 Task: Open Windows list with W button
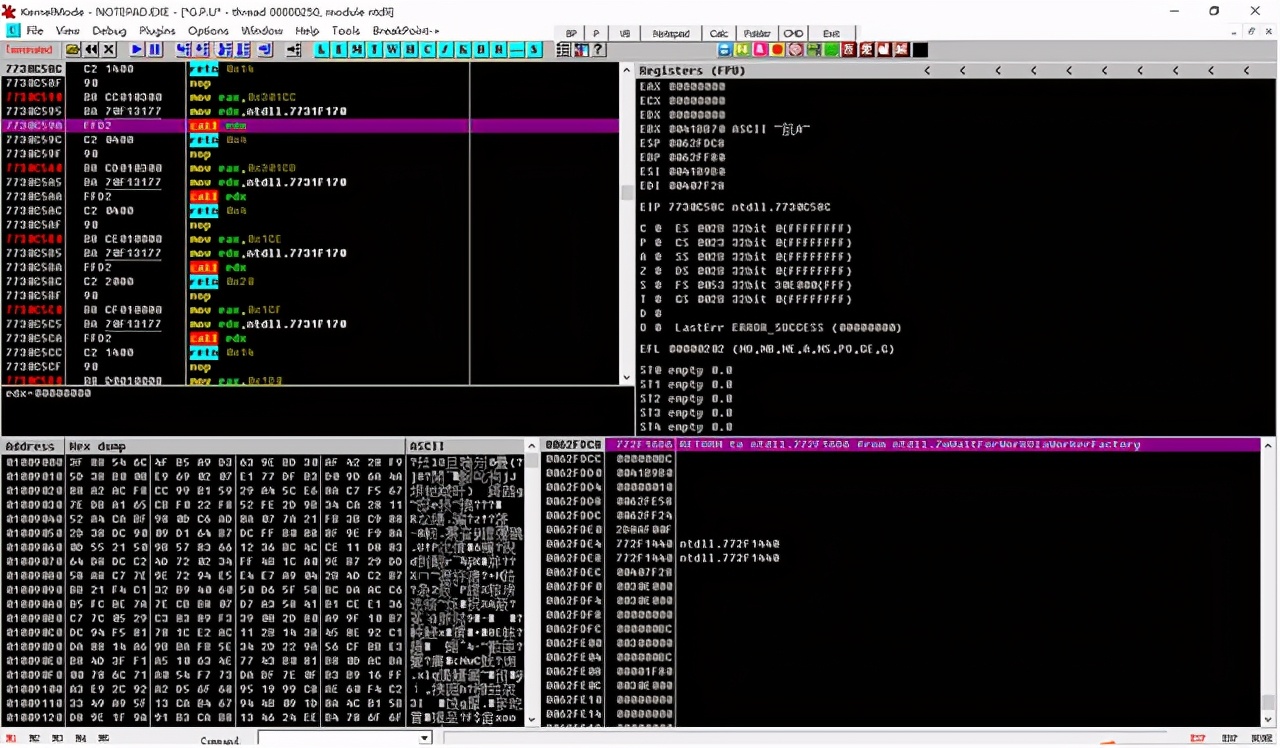(393, 50)
